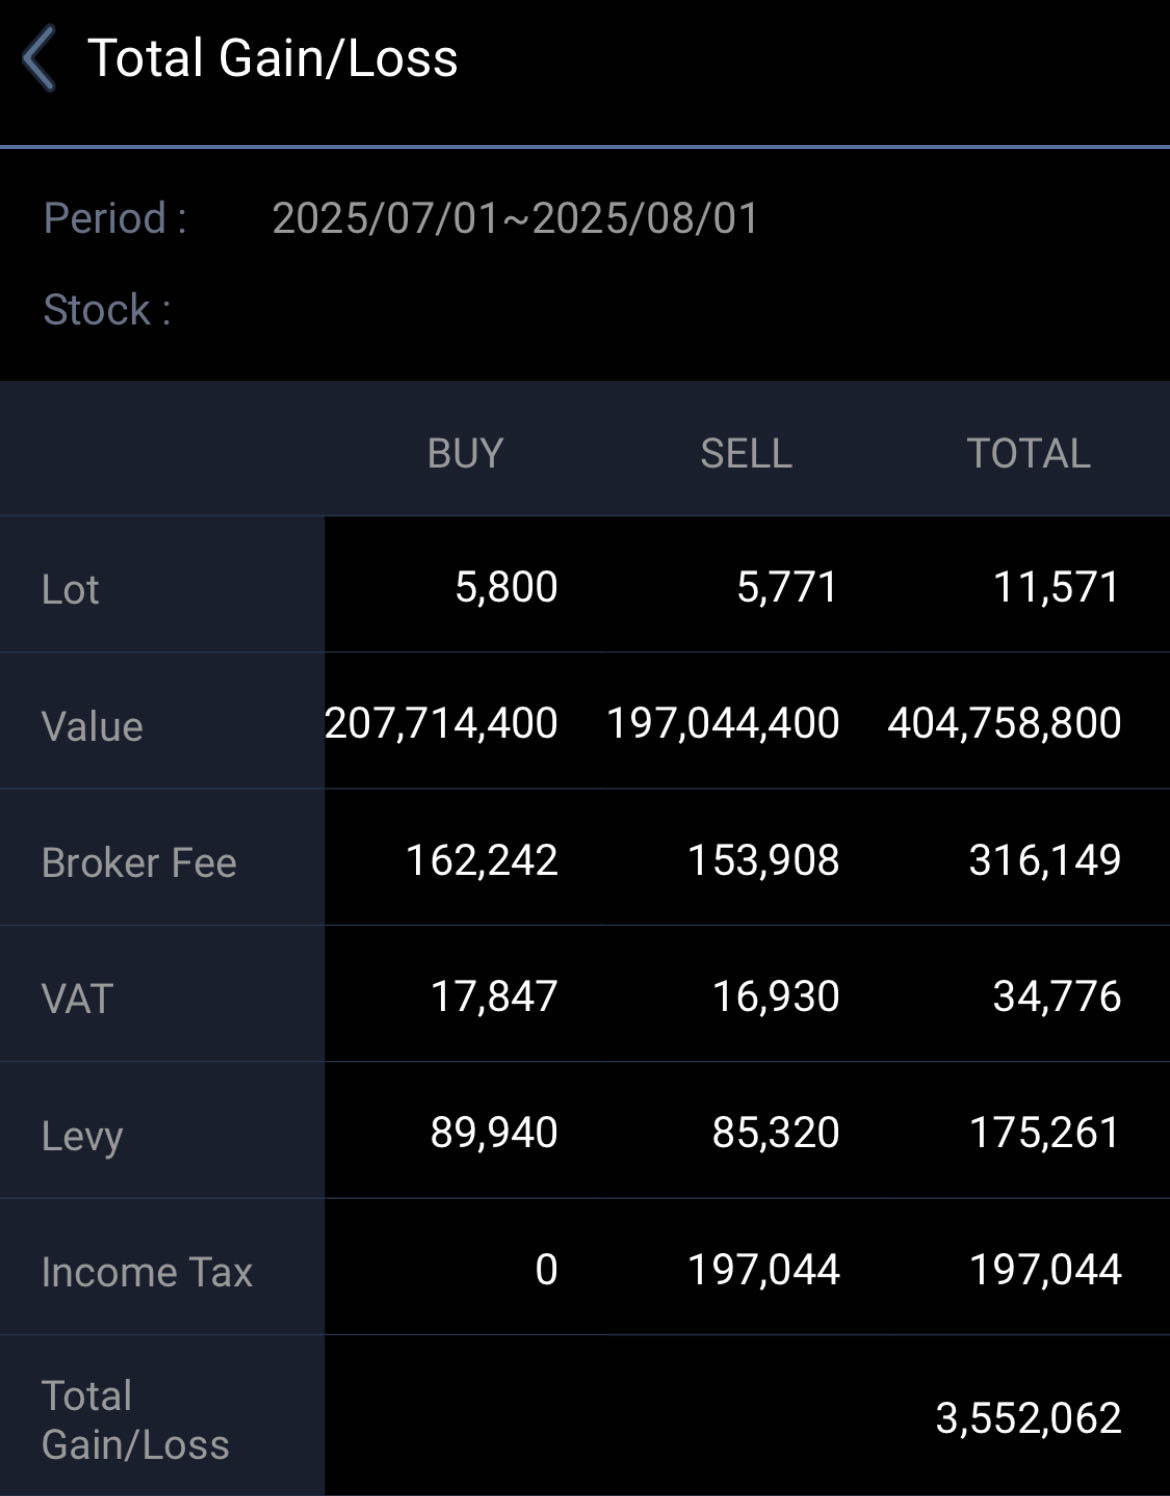Image resolution: width=1170 pixels, height=1496 pixels.
Task: Tap the buy lot value 5,800
Action: pyautogui.click(x=506, y=587)
